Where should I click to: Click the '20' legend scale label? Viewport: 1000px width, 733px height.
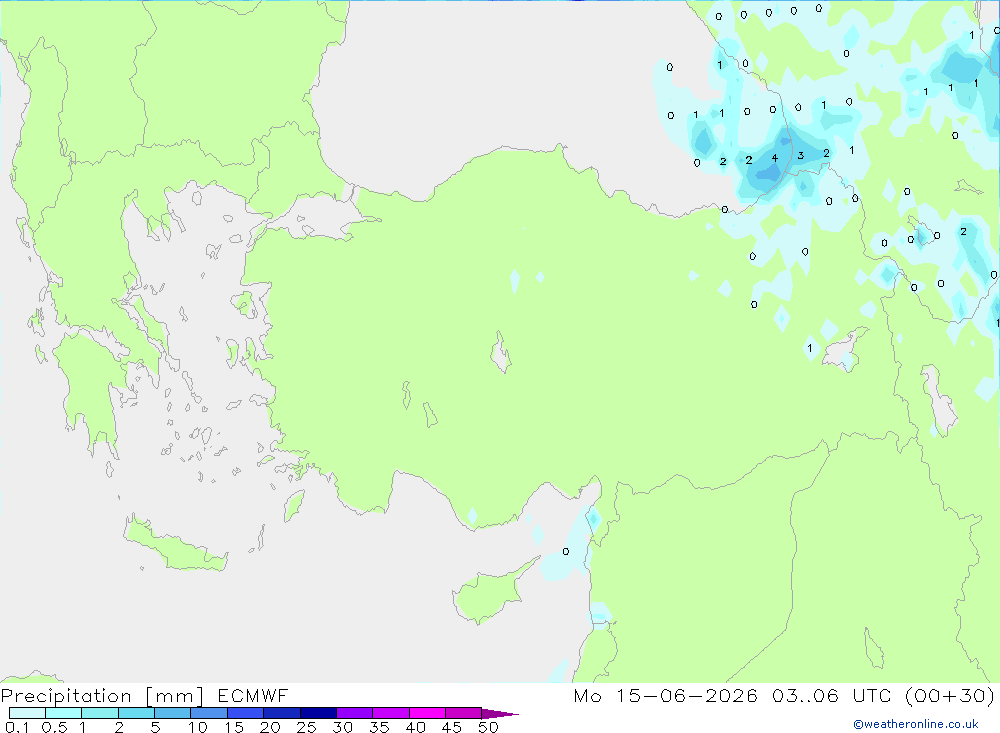(270, 727)
